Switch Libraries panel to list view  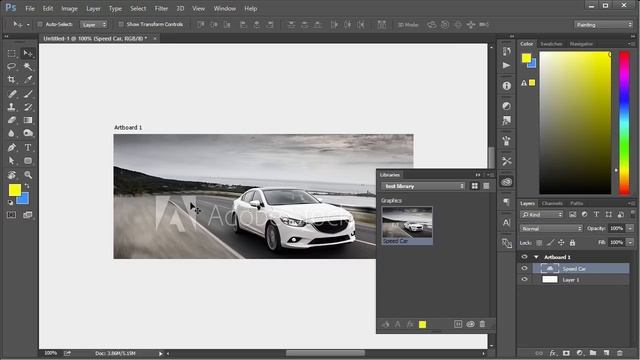click(486, 186)
